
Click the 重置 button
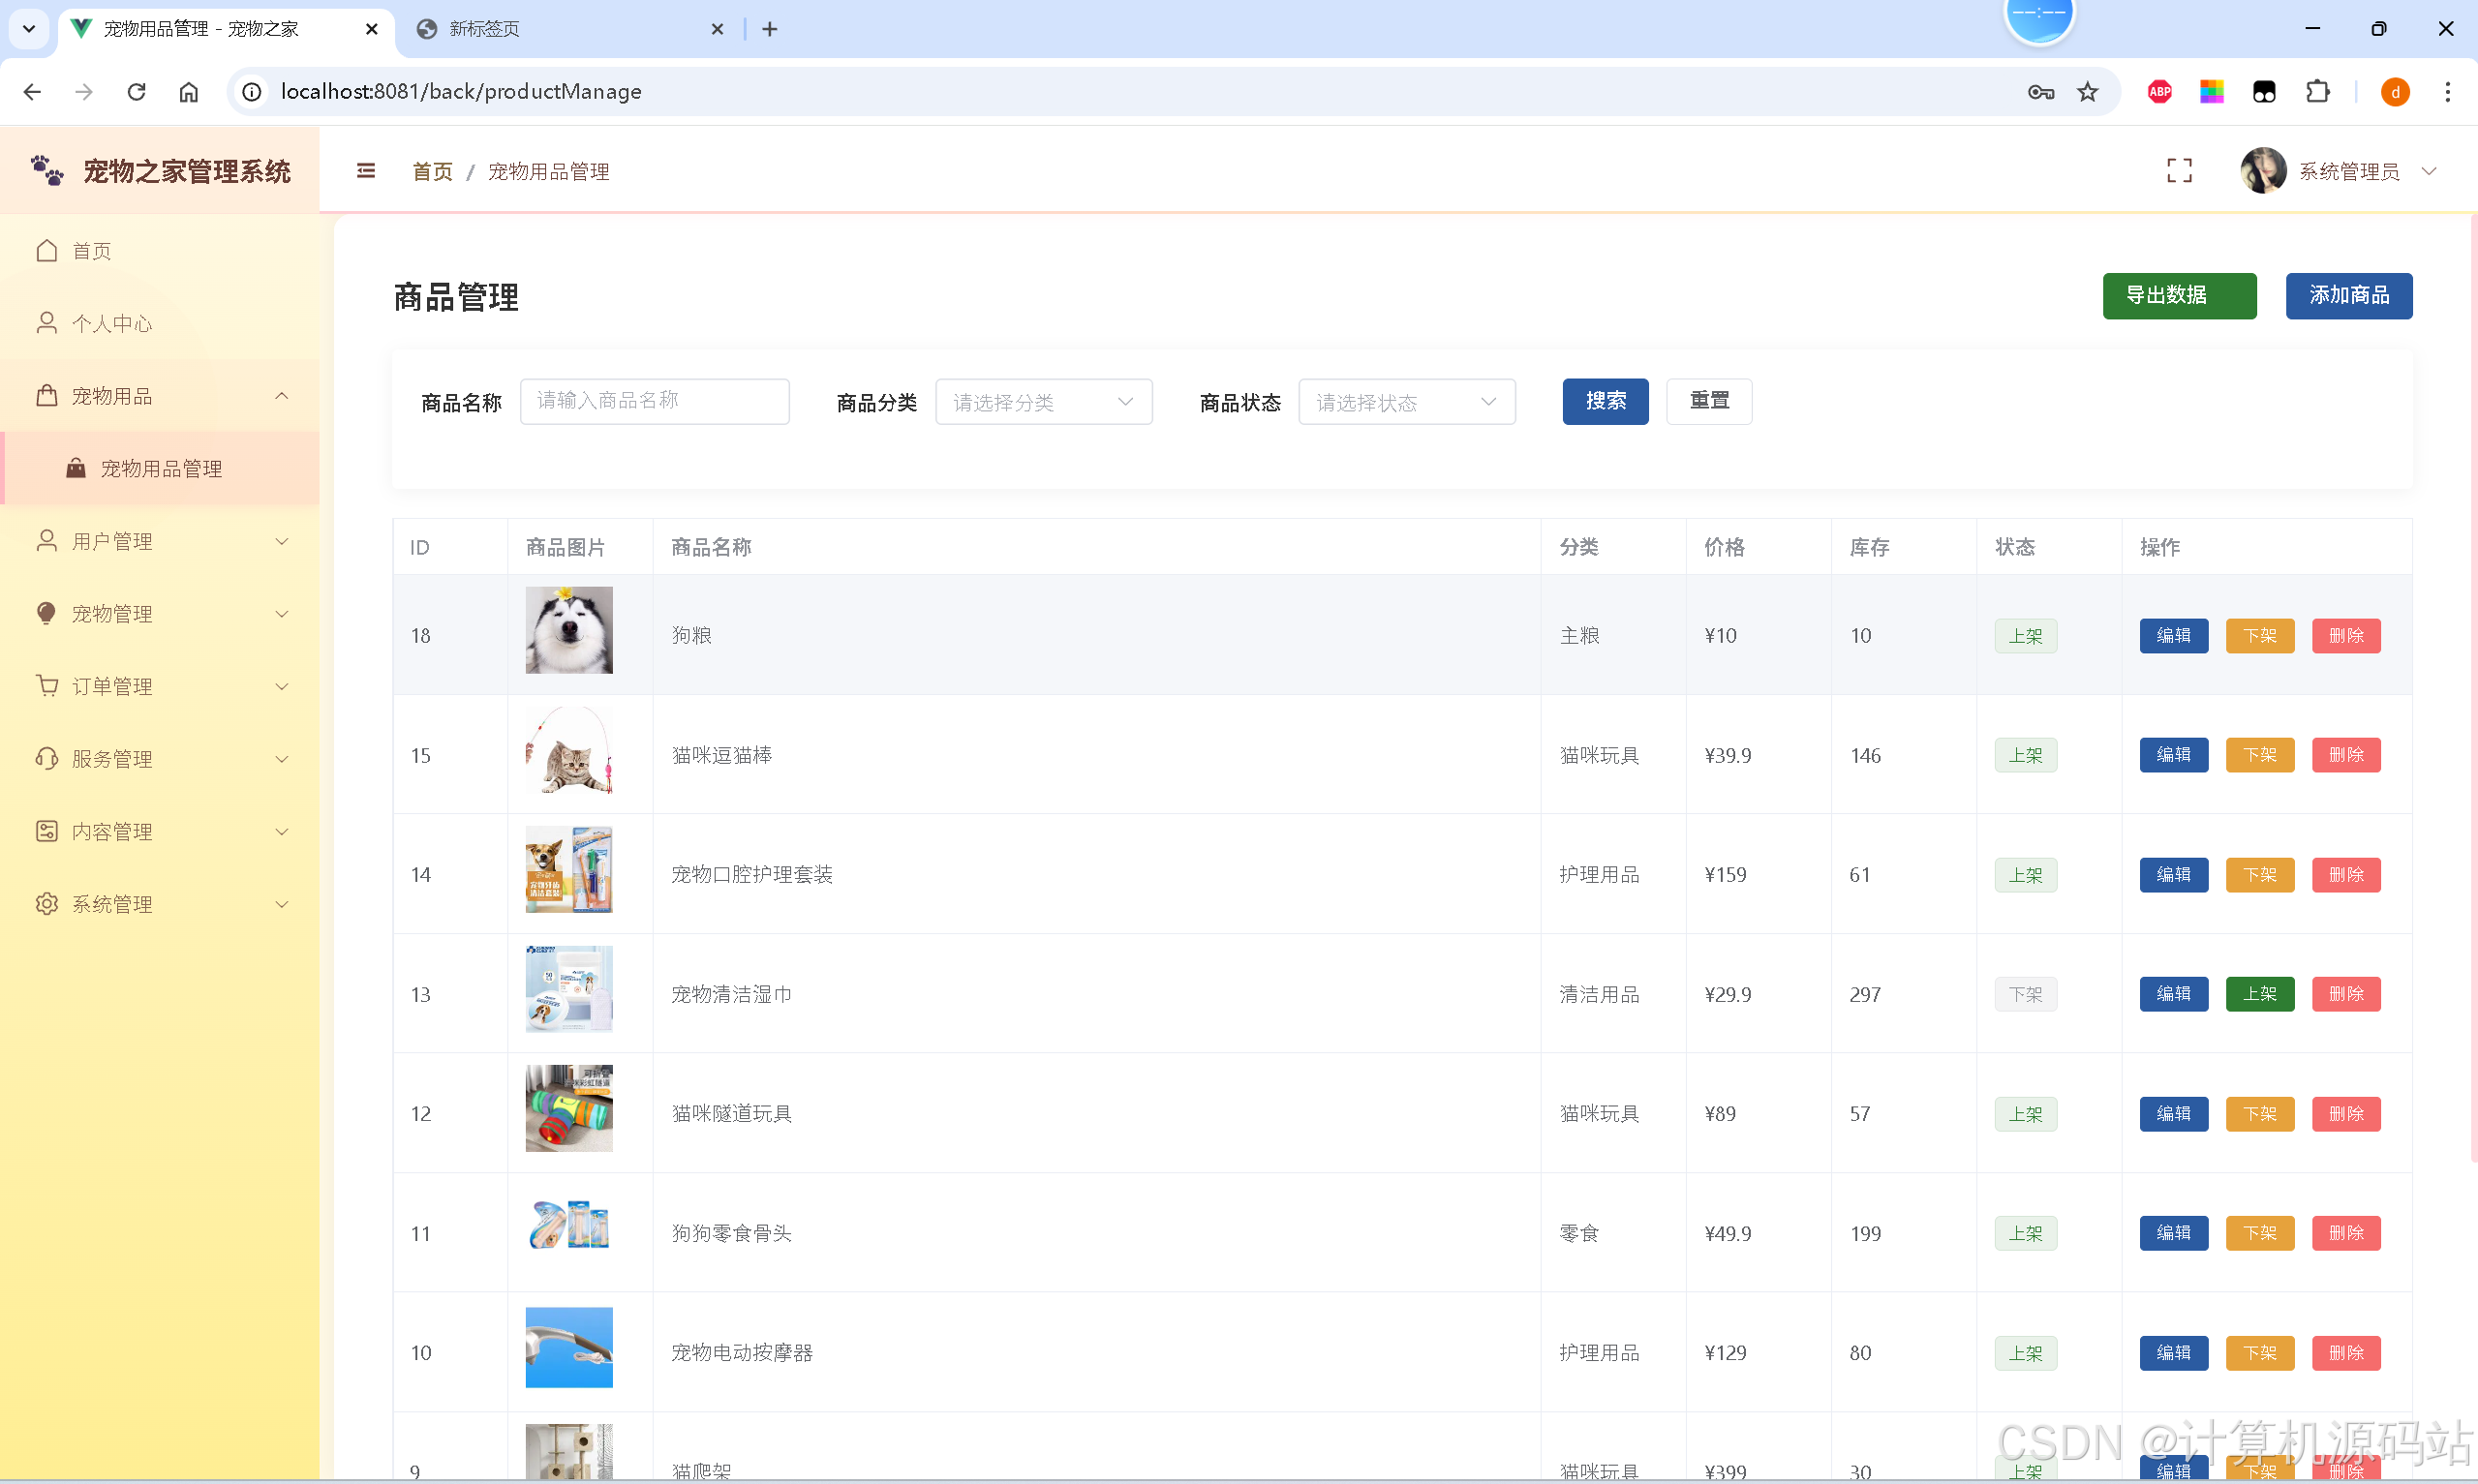click(x=1709, y=401)
